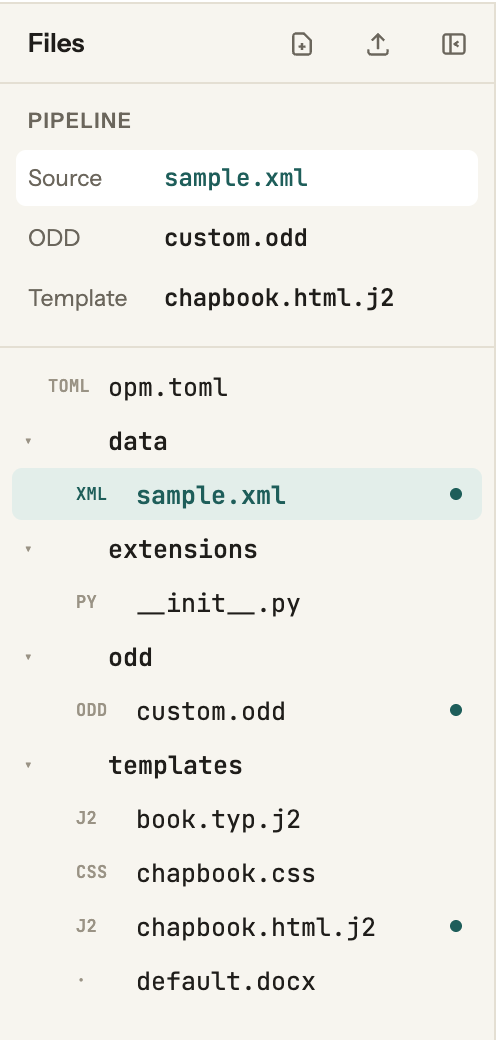Collapse the data folder
Viewport: 496px width, 1040px height.
click(29, 441)
